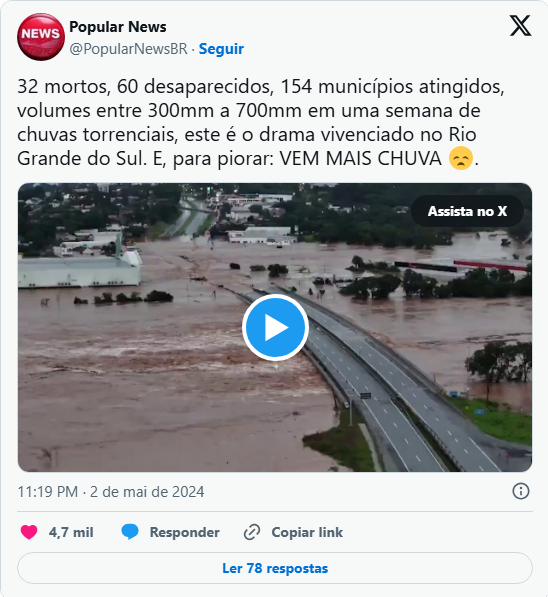This screenshot has height=597, width=548.
Task: Click the blue reply bubble icon
Action: tap(129, 532)
